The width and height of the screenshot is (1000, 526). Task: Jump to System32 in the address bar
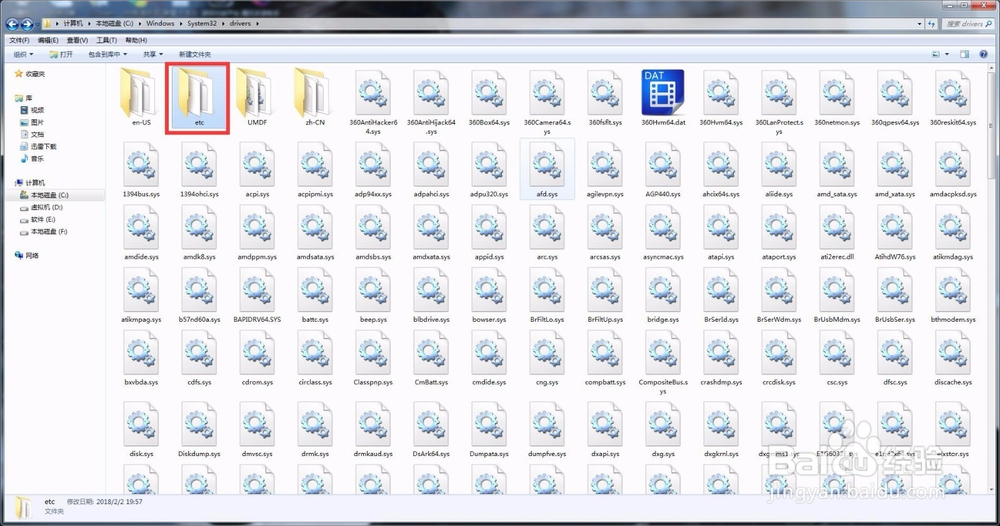click(202, 24)
